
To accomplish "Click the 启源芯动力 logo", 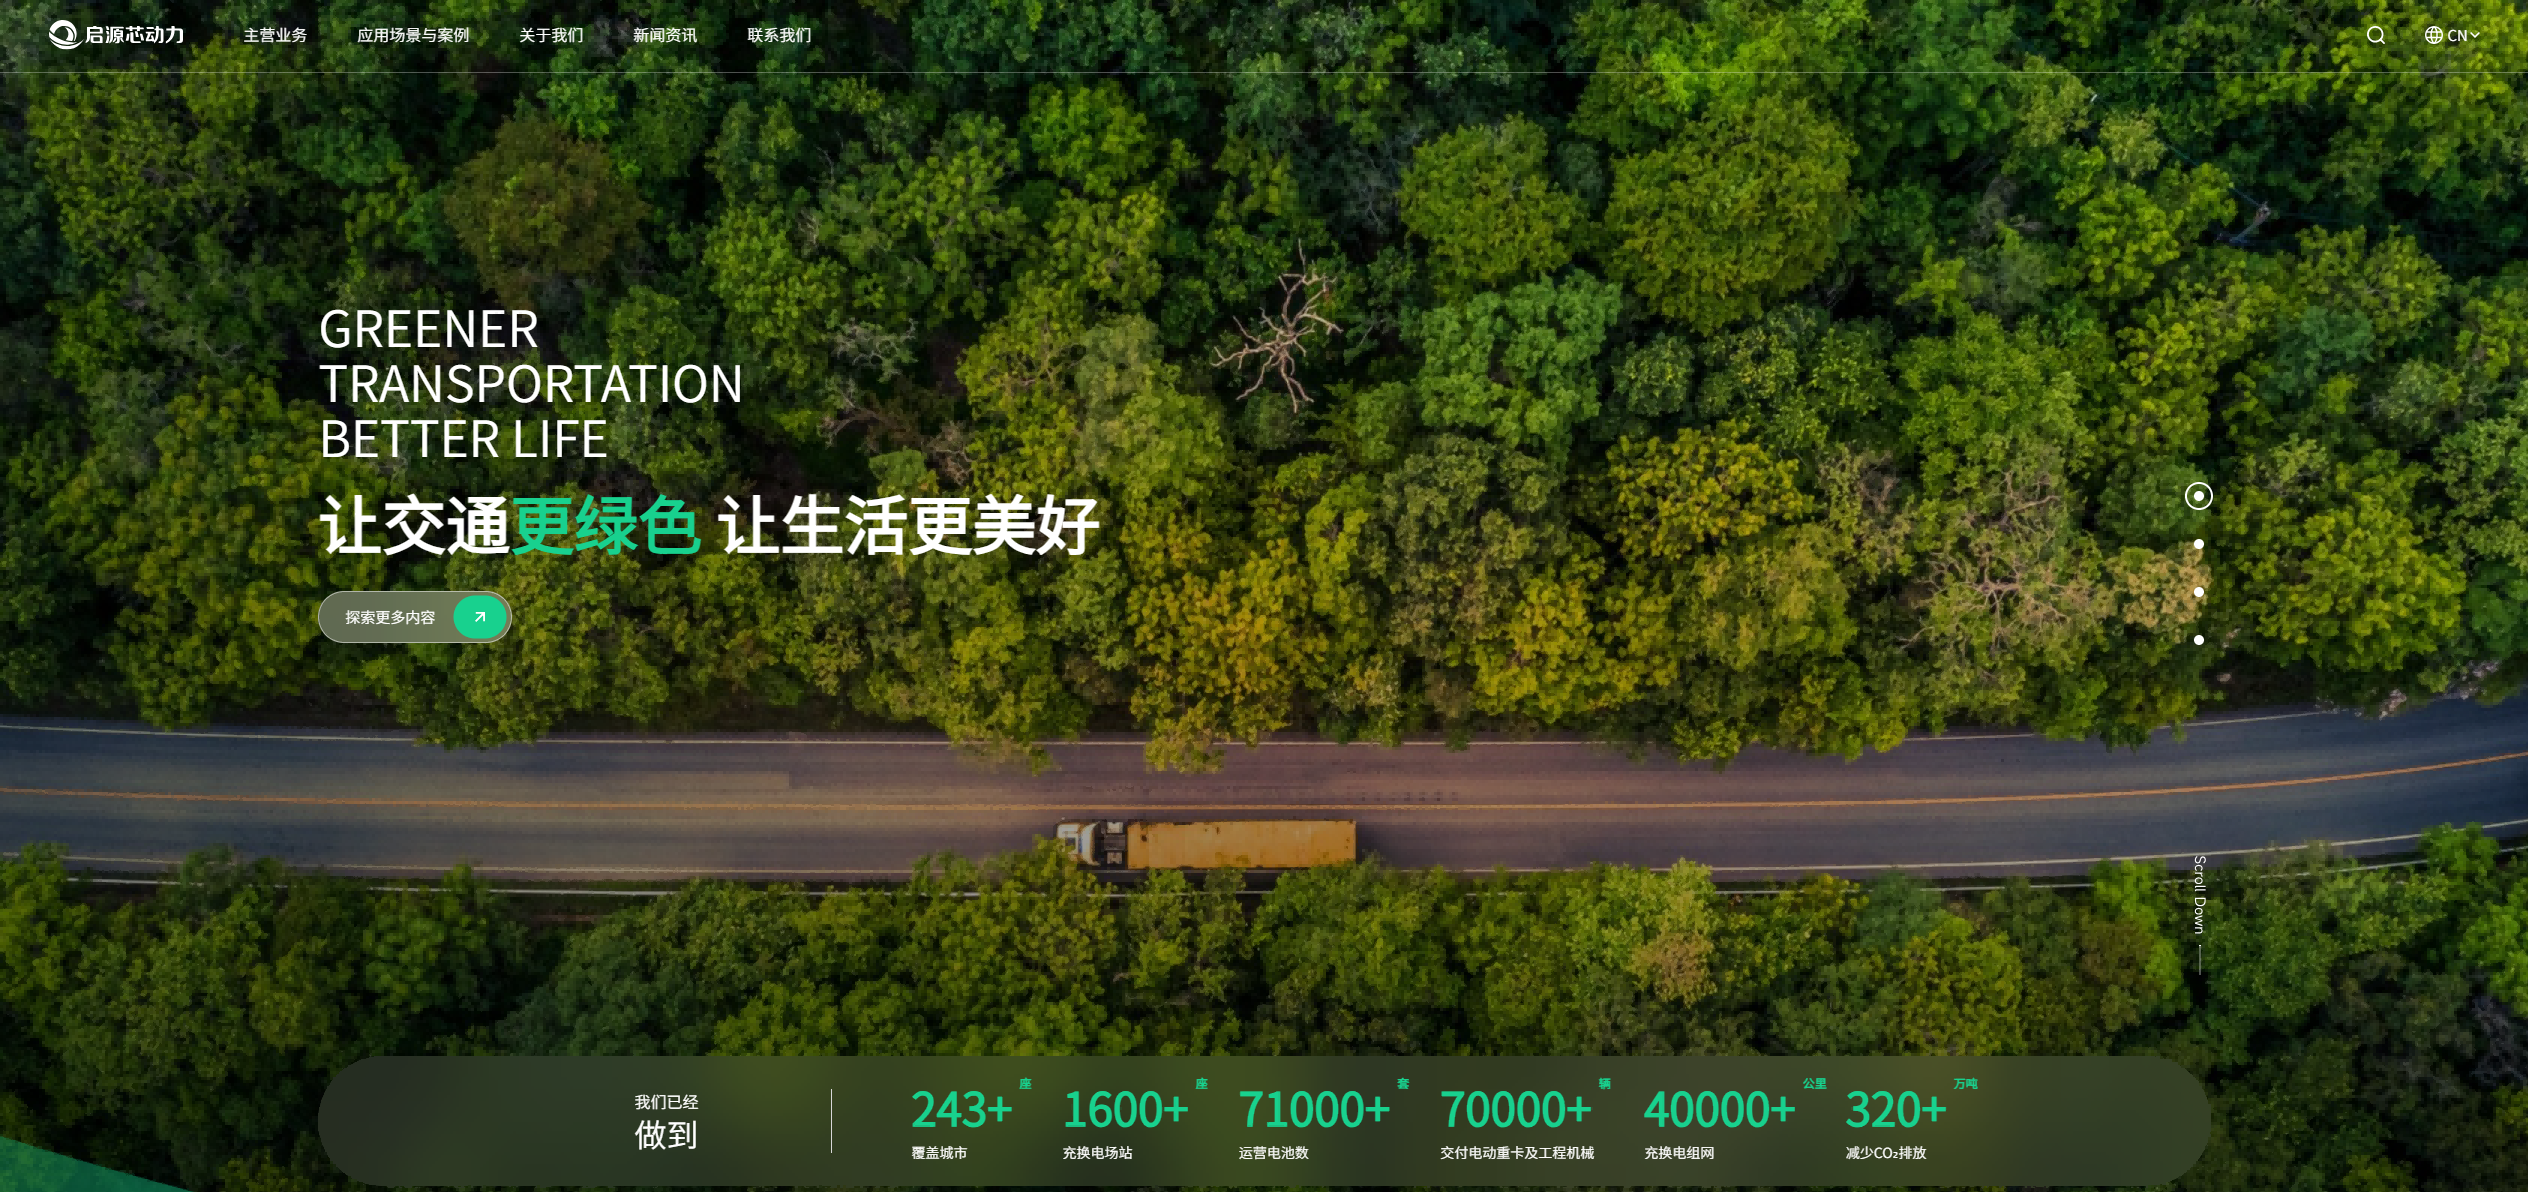I will (117, 35).
